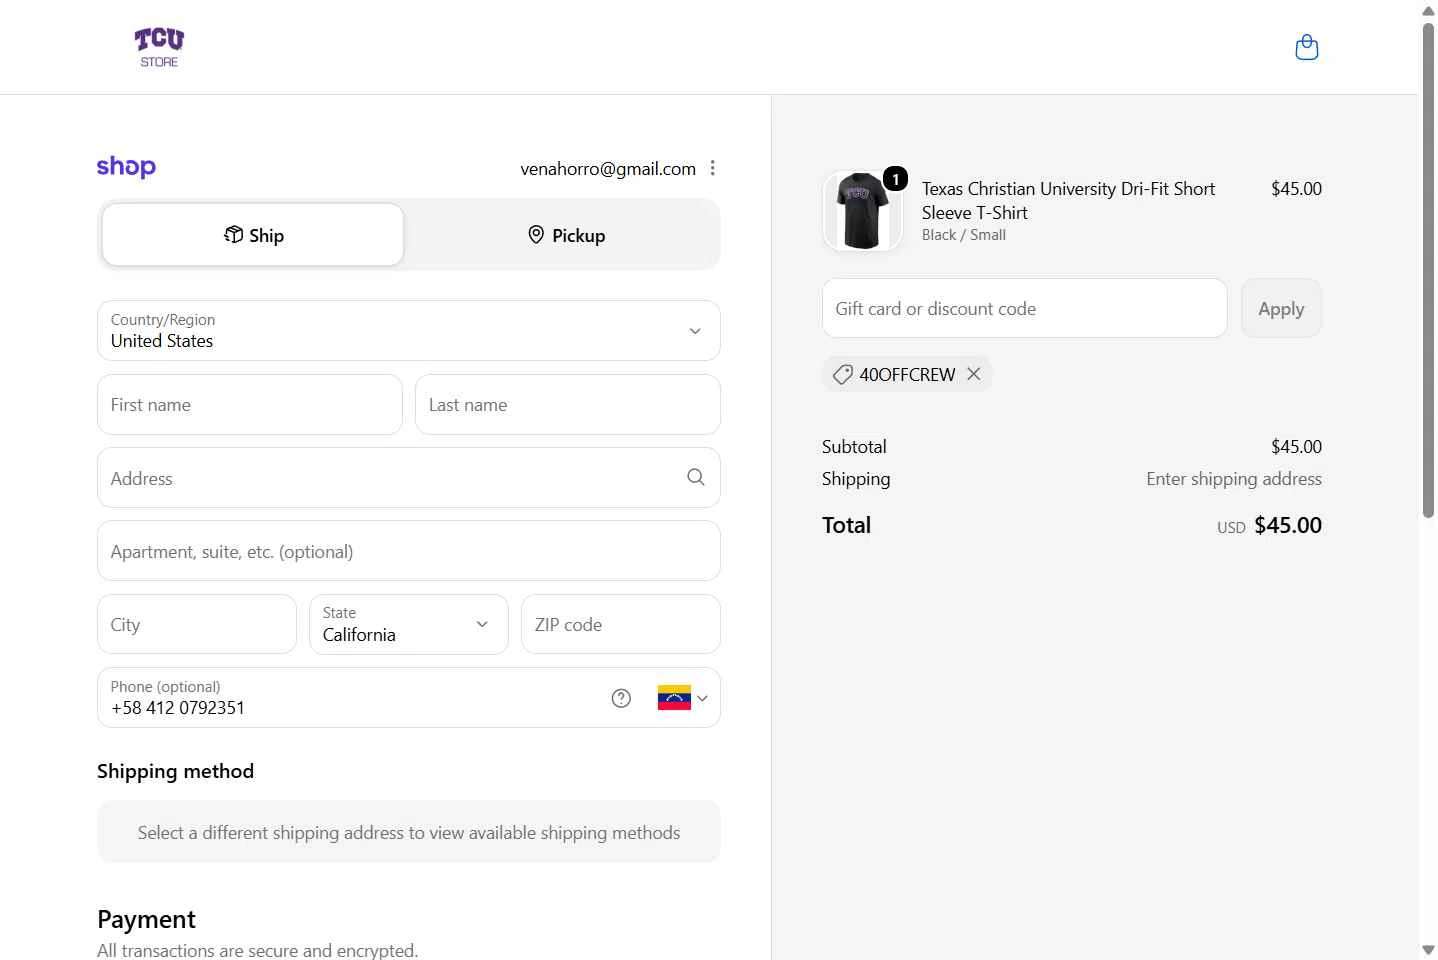
Task: Click the Shop Pay logo
Action: pos(126,167)
